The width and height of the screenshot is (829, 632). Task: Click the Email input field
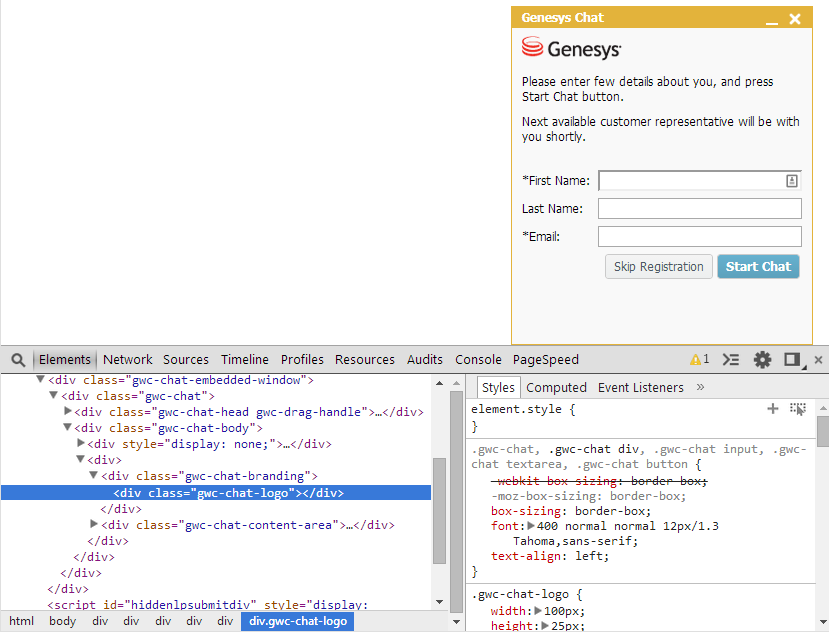(x=699, y=236)
